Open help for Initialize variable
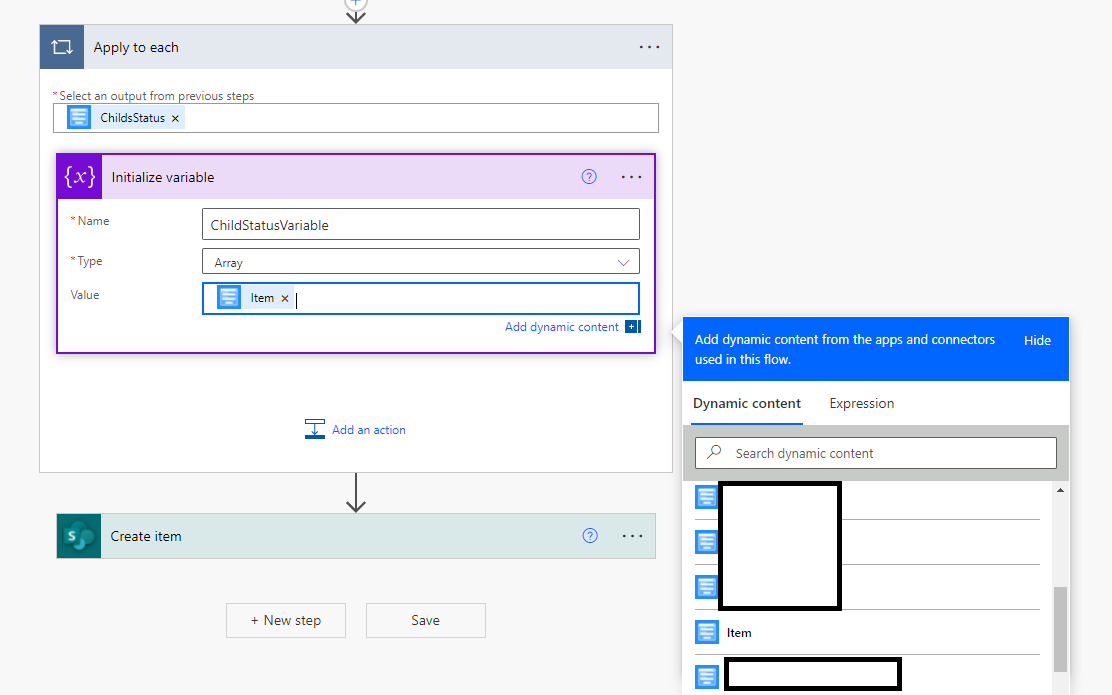Screen dimensions: 1112x695 pyautogui.click(x=589, y=177)
